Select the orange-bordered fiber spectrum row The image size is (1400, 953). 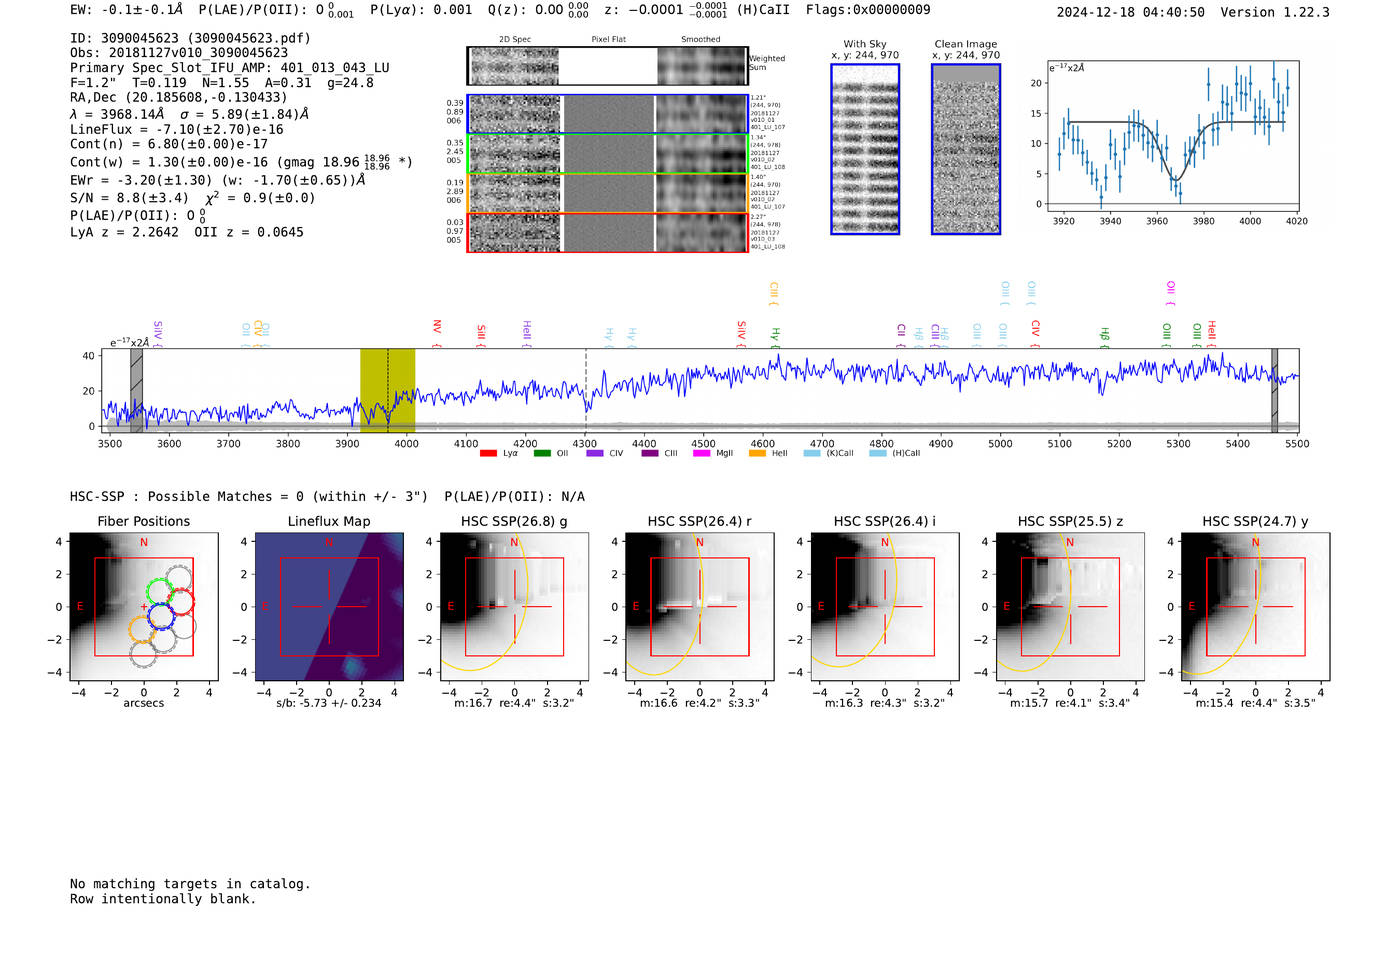point(608,193)
